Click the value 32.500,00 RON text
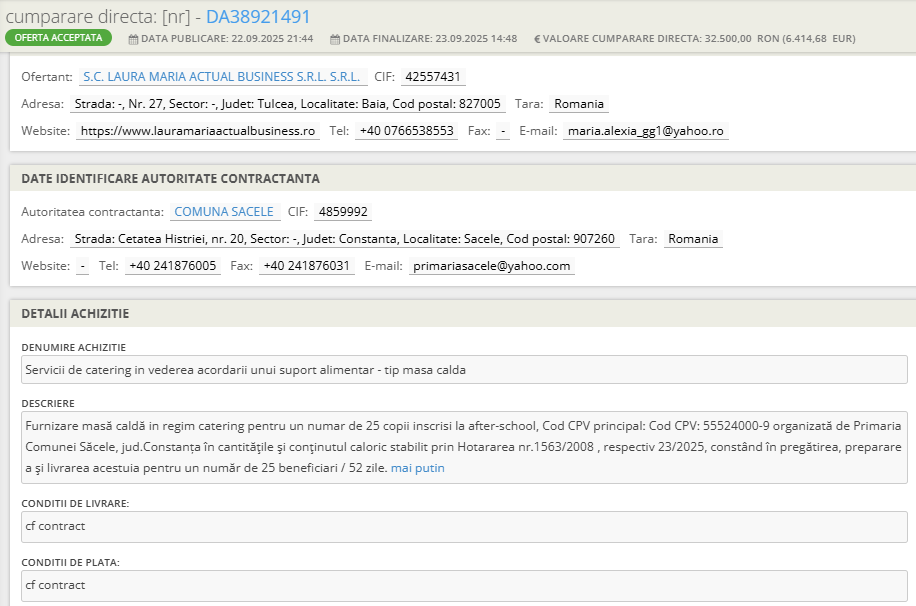 click(x=742, y=39)
